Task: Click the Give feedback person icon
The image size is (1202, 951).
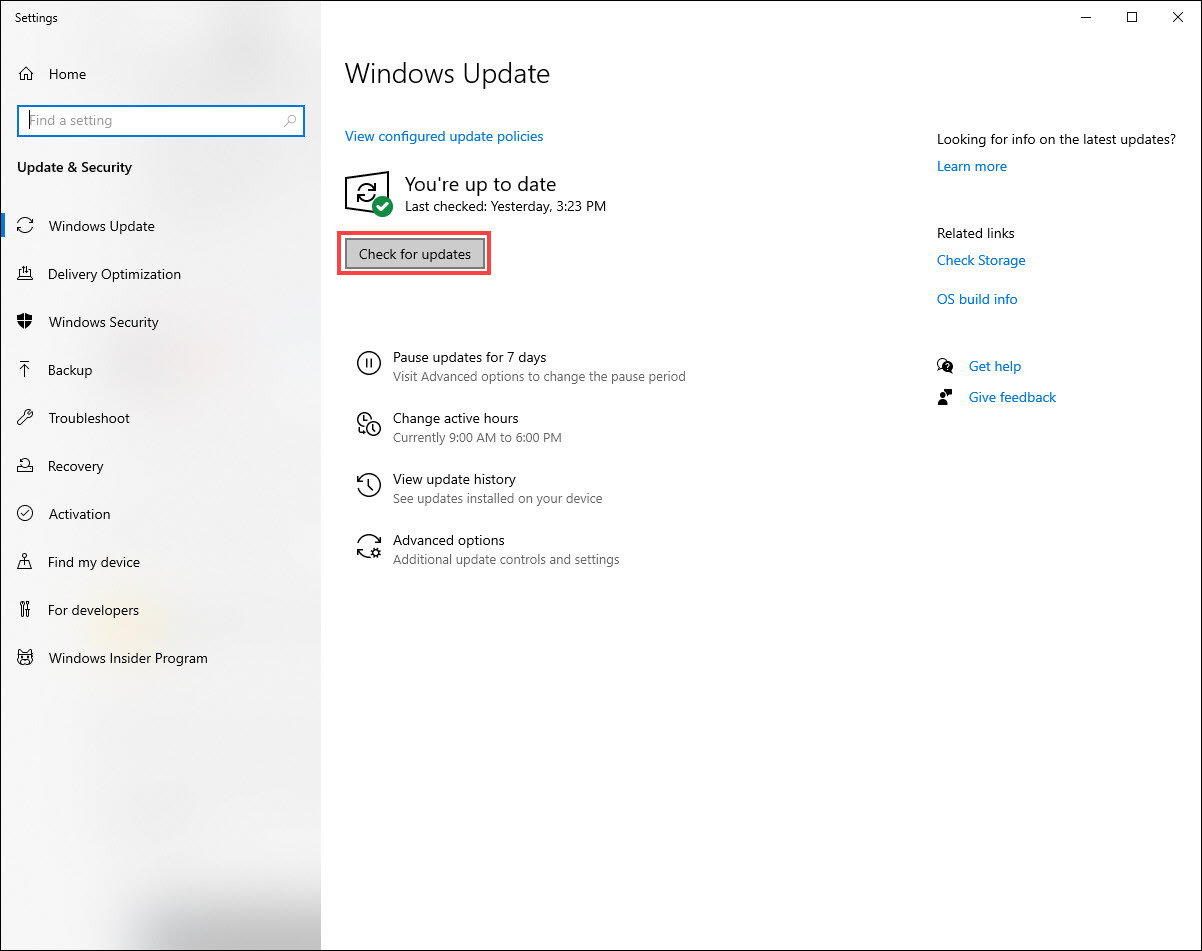Action: pos(945,397)
